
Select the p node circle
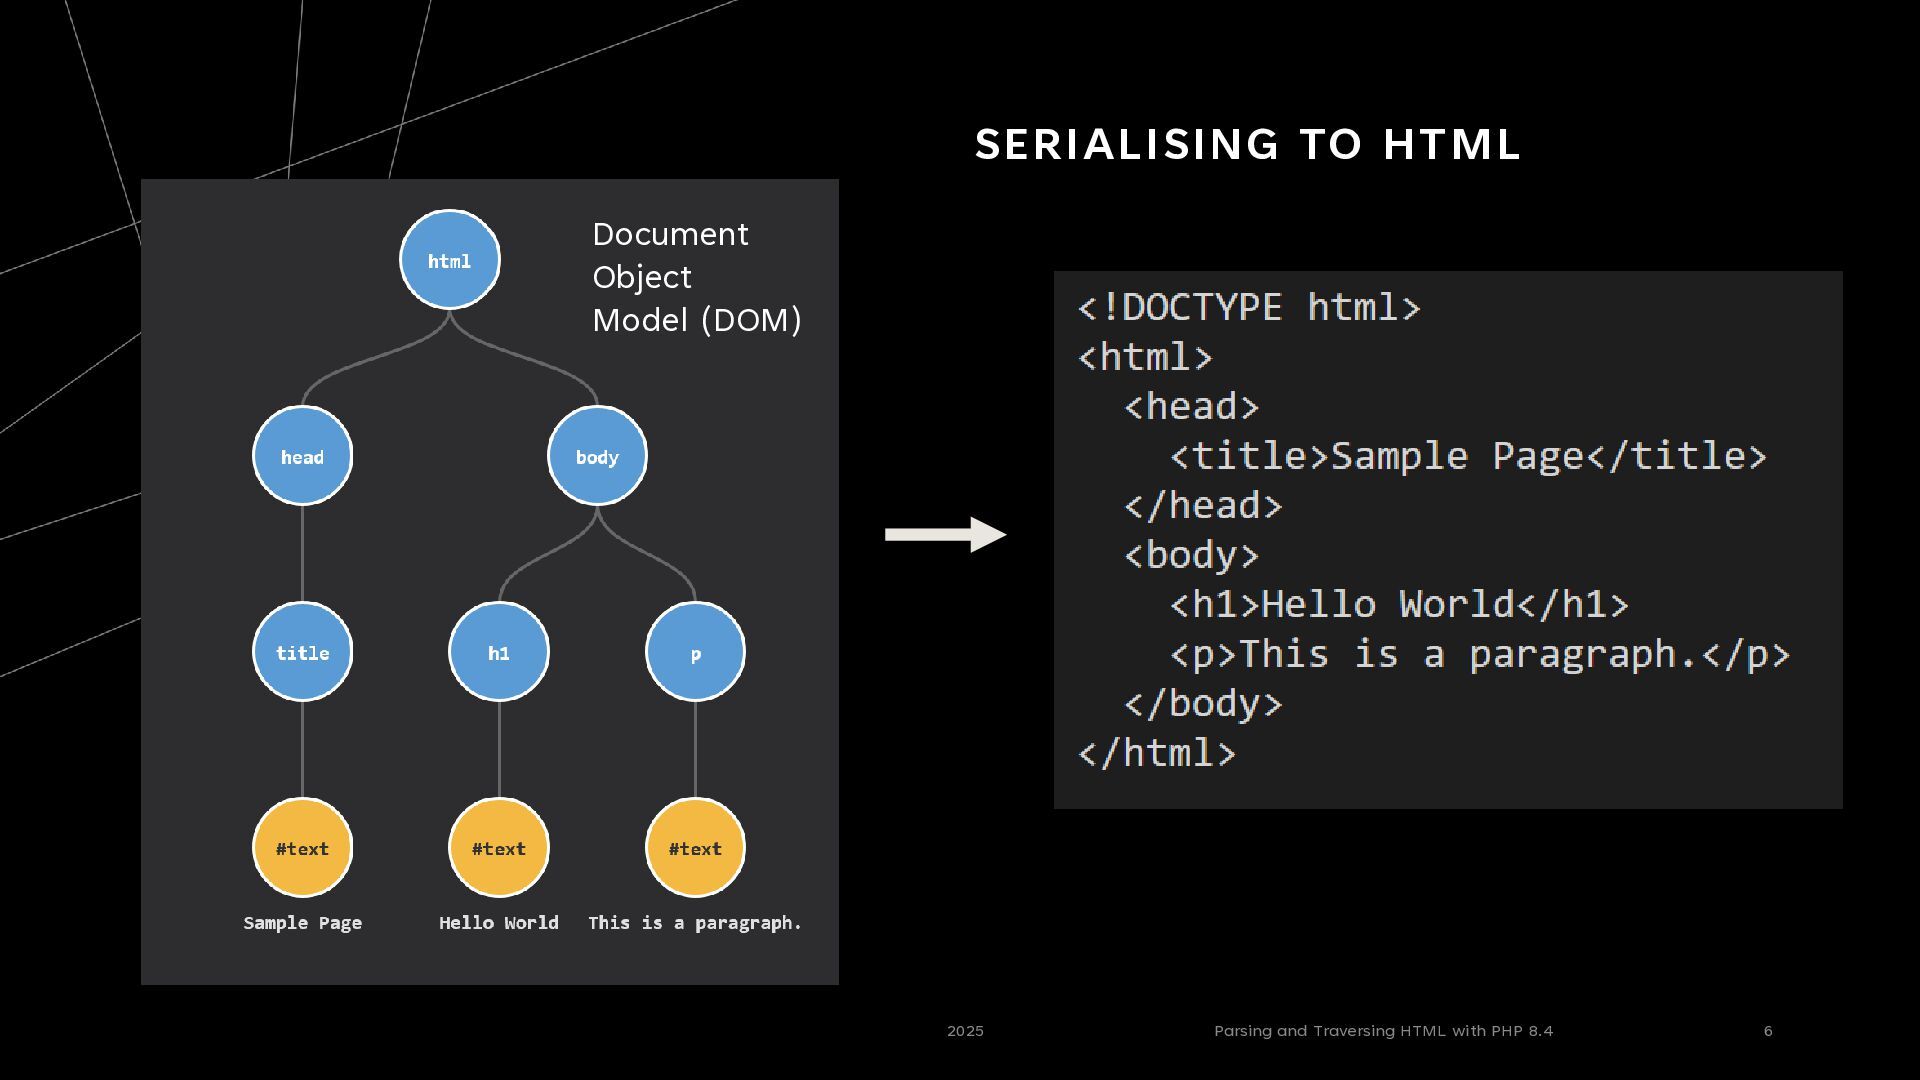point(695,652)
